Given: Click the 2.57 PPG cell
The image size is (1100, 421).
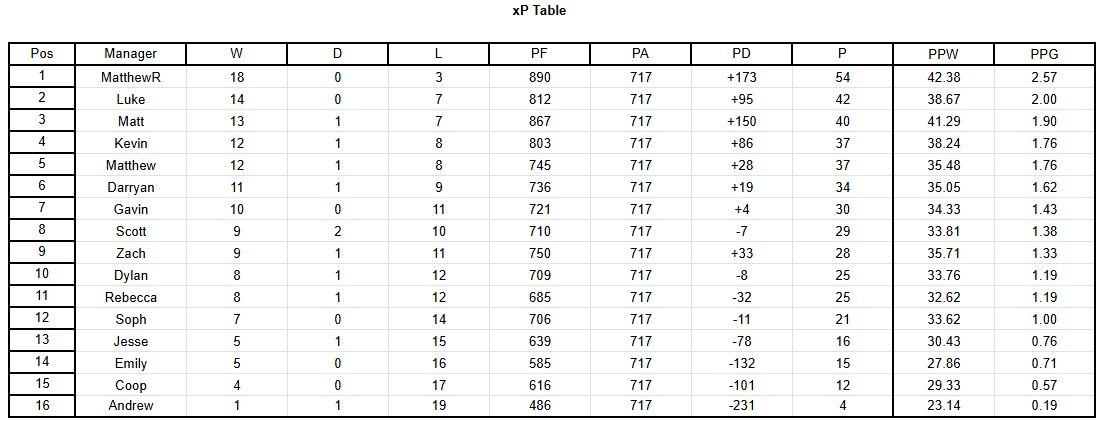Looking at the screenshot, I should click(1045, 77).
